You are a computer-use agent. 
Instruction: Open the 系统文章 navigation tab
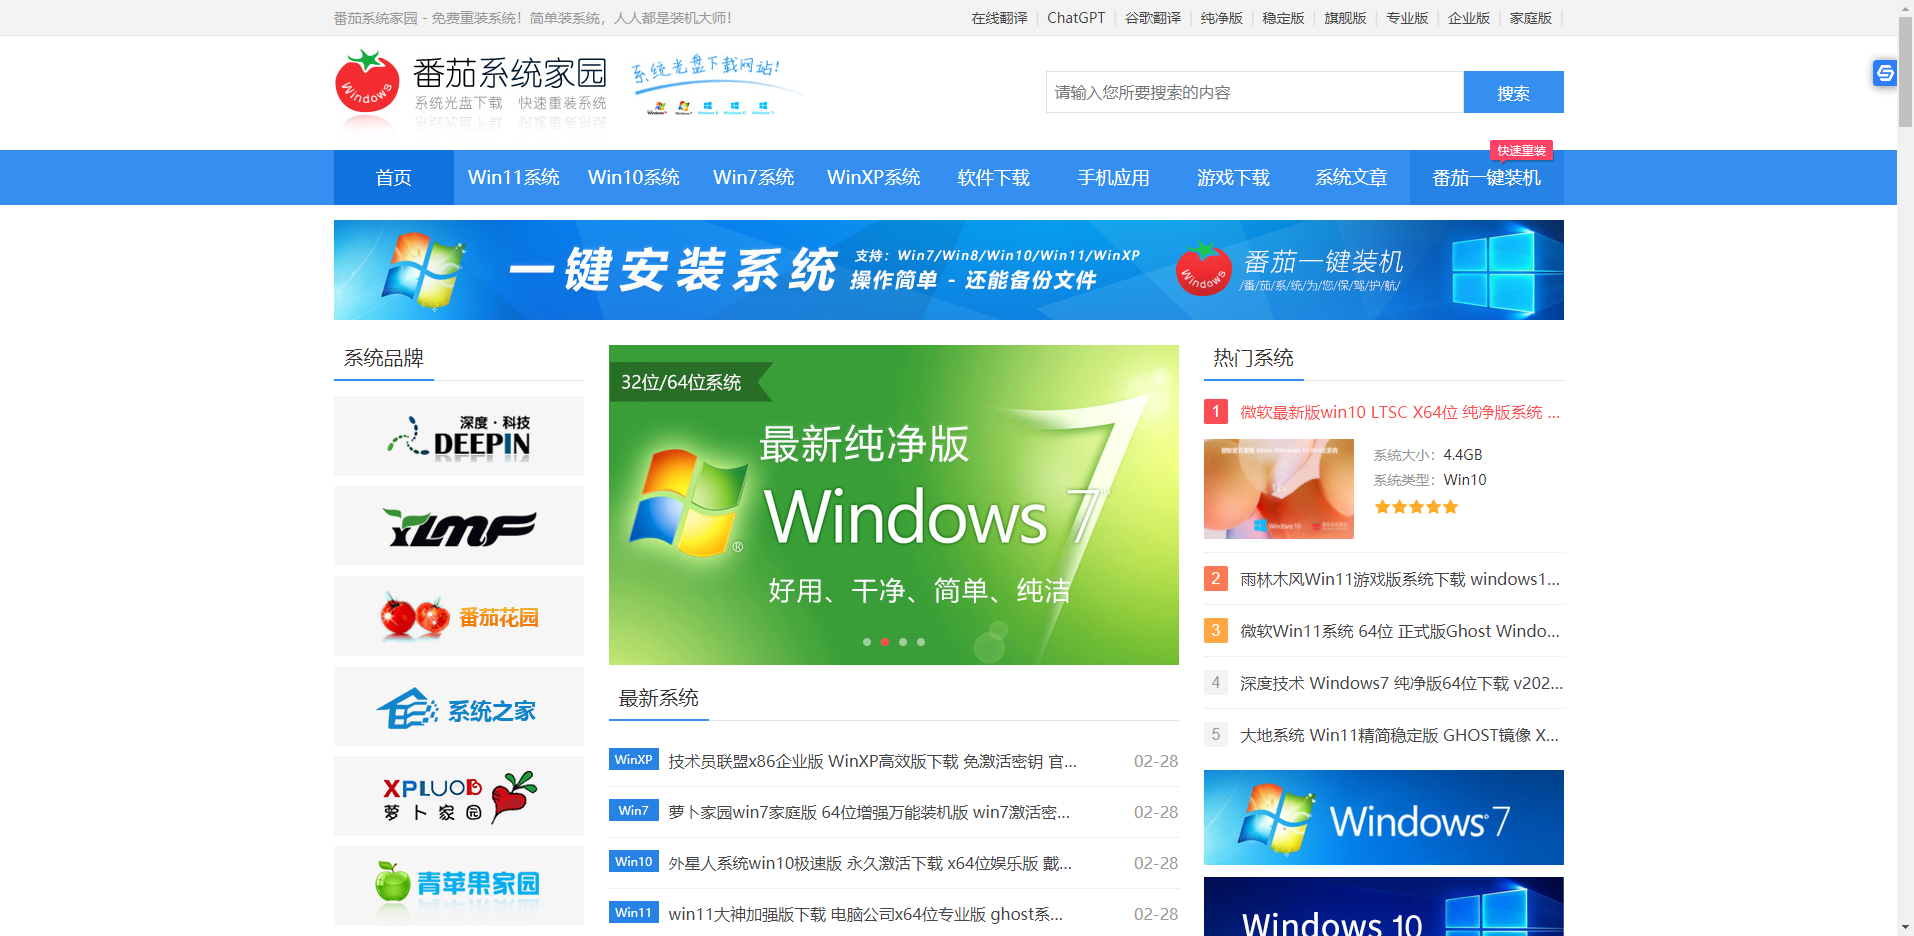1352,178
